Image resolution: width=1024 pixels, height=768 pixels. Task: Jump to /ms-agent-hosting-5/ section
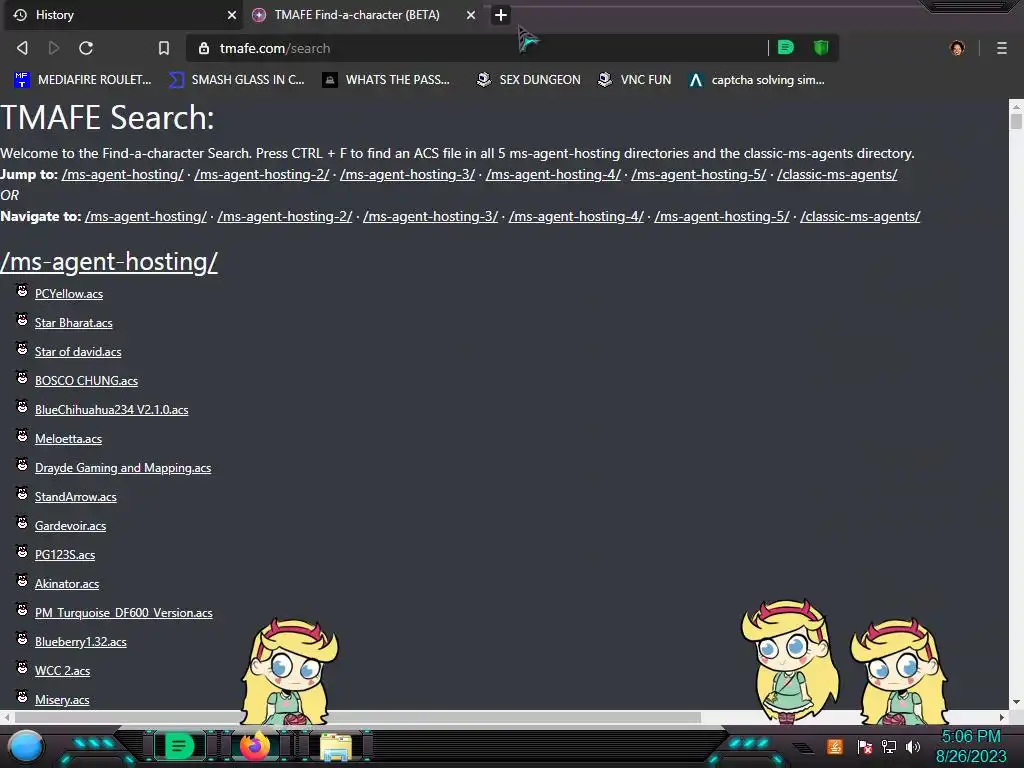tap(699, 174)
